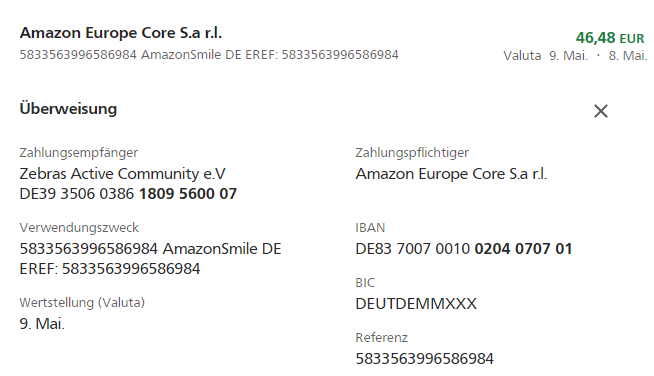Click the Überweisung heading
The image size is (654, 376).
click(68, 109)
